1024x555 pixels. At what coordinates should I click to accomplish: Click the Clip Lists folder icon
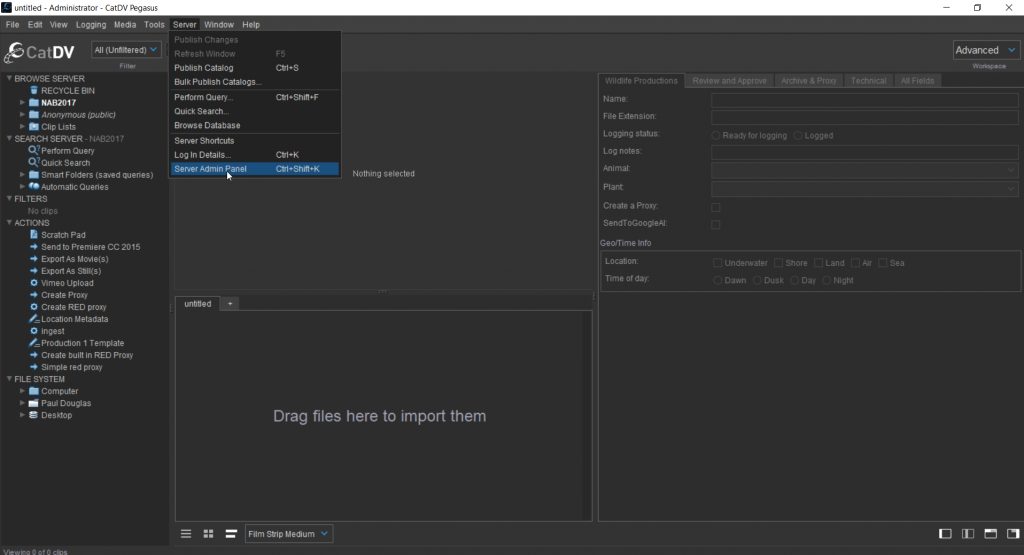(34, 127)
